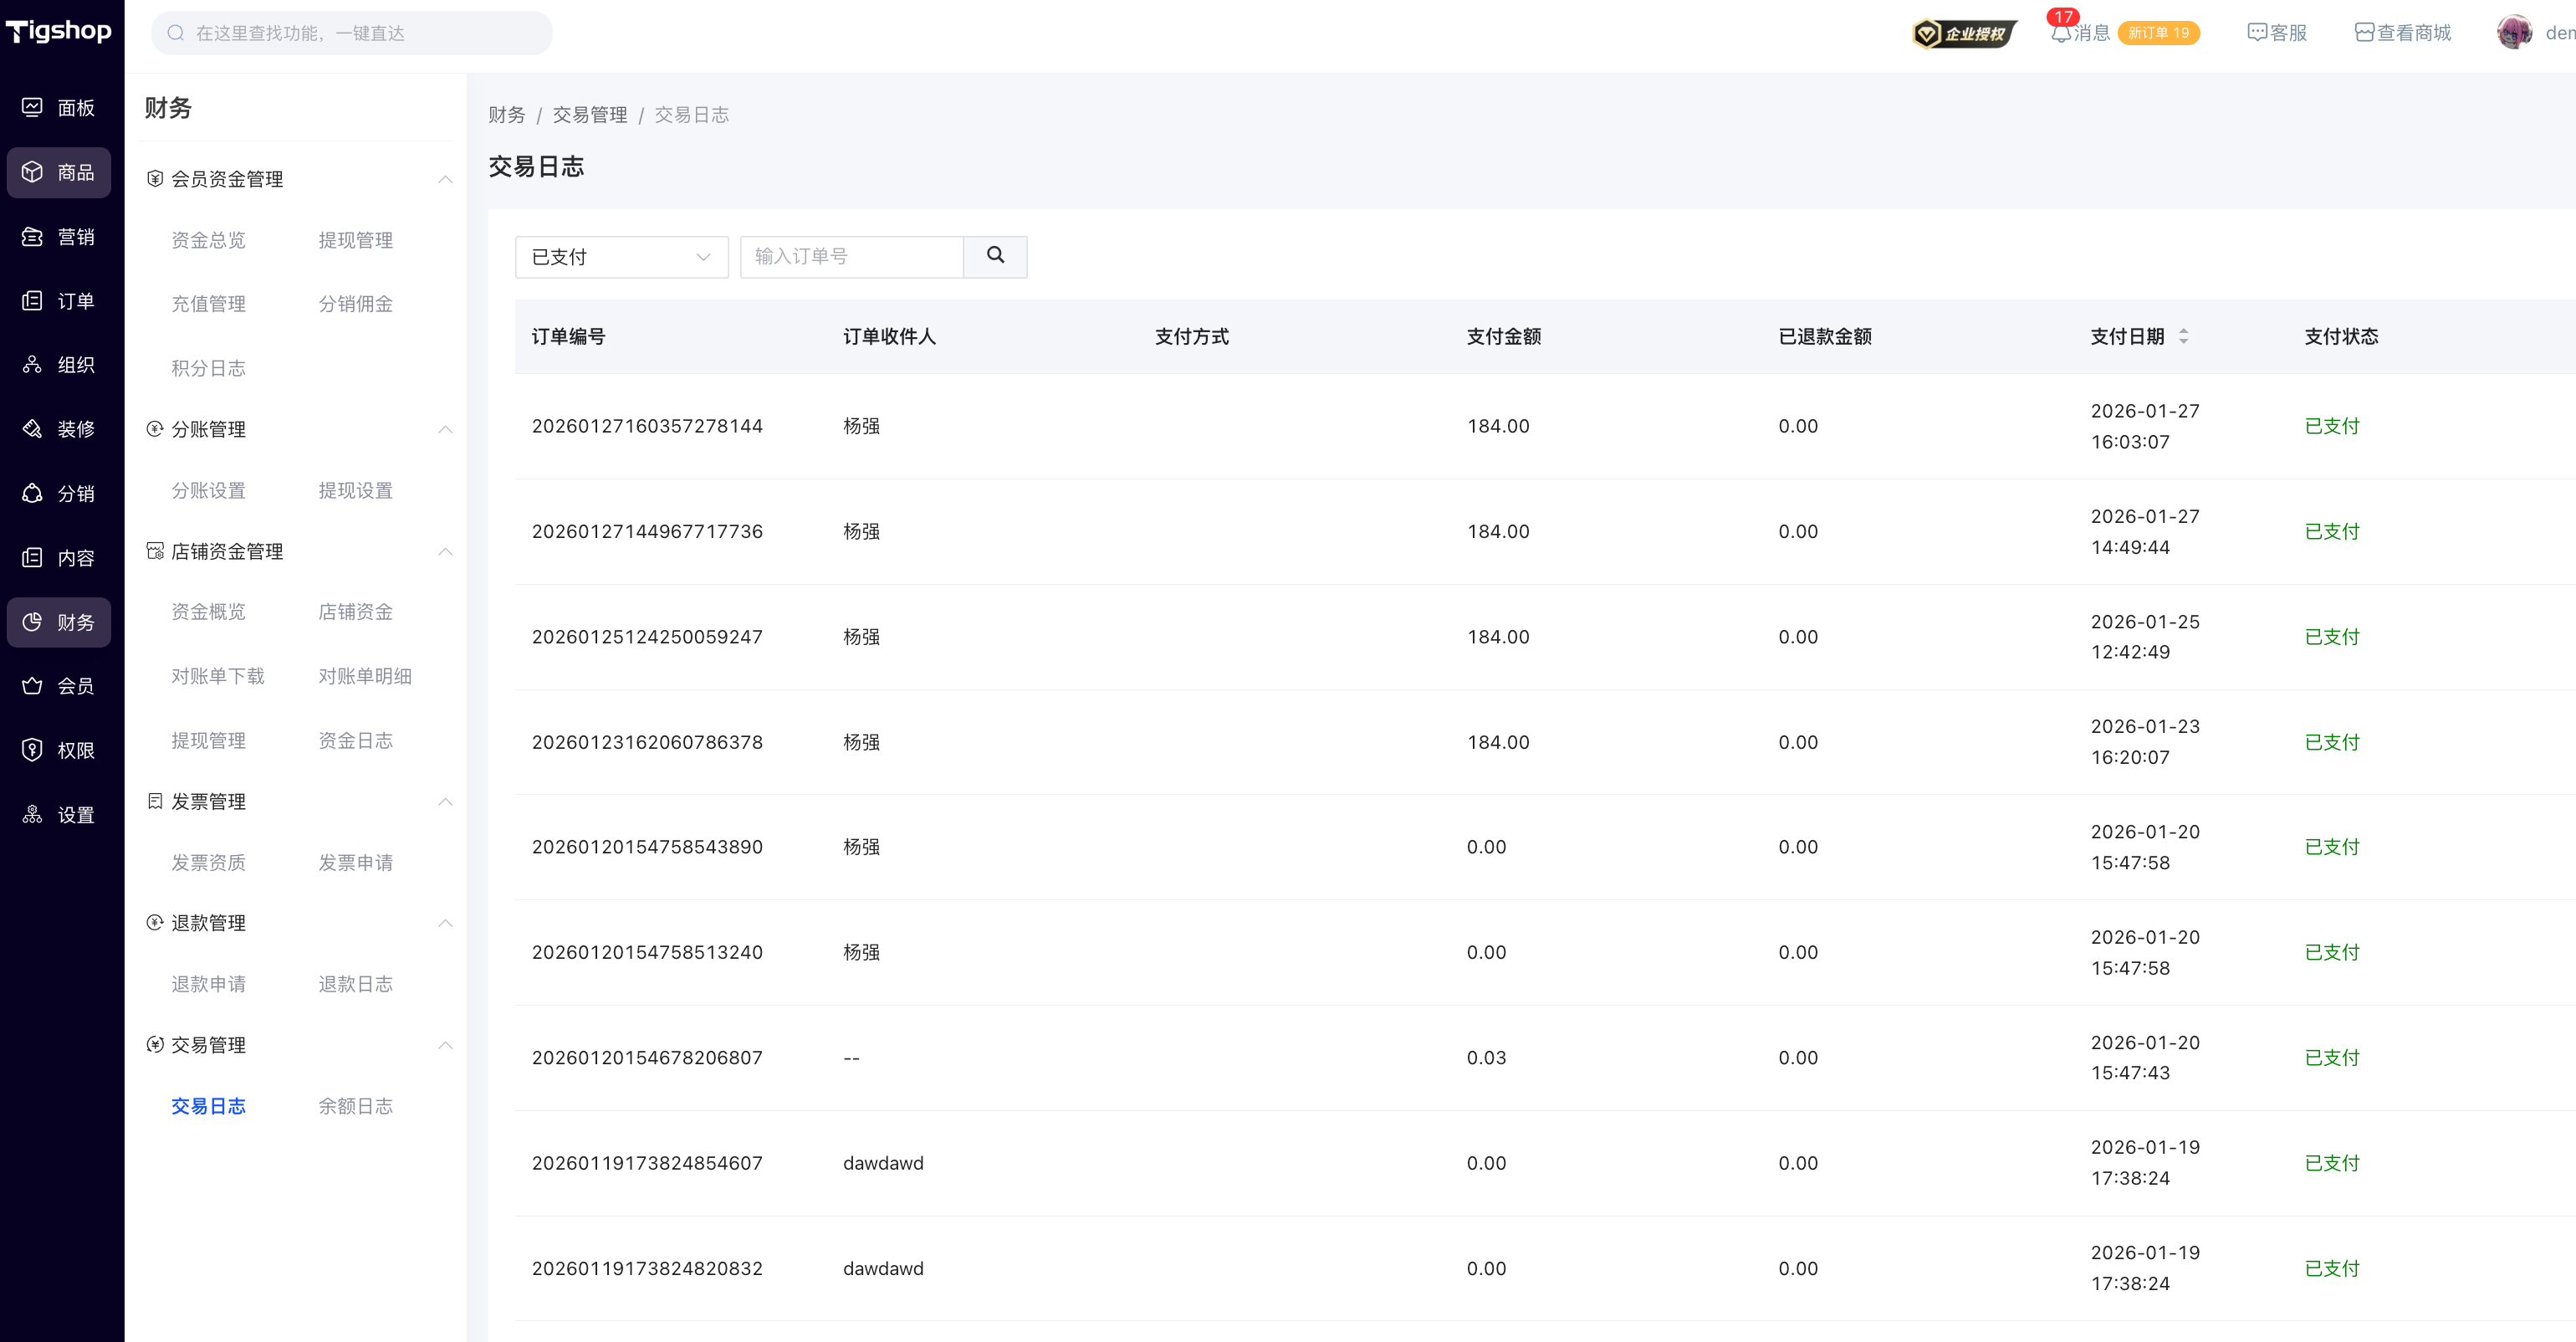2576x1342 pixels.
Task: Open the 面板 dashboard sidebar icon
Action: [x=59, y=107]
